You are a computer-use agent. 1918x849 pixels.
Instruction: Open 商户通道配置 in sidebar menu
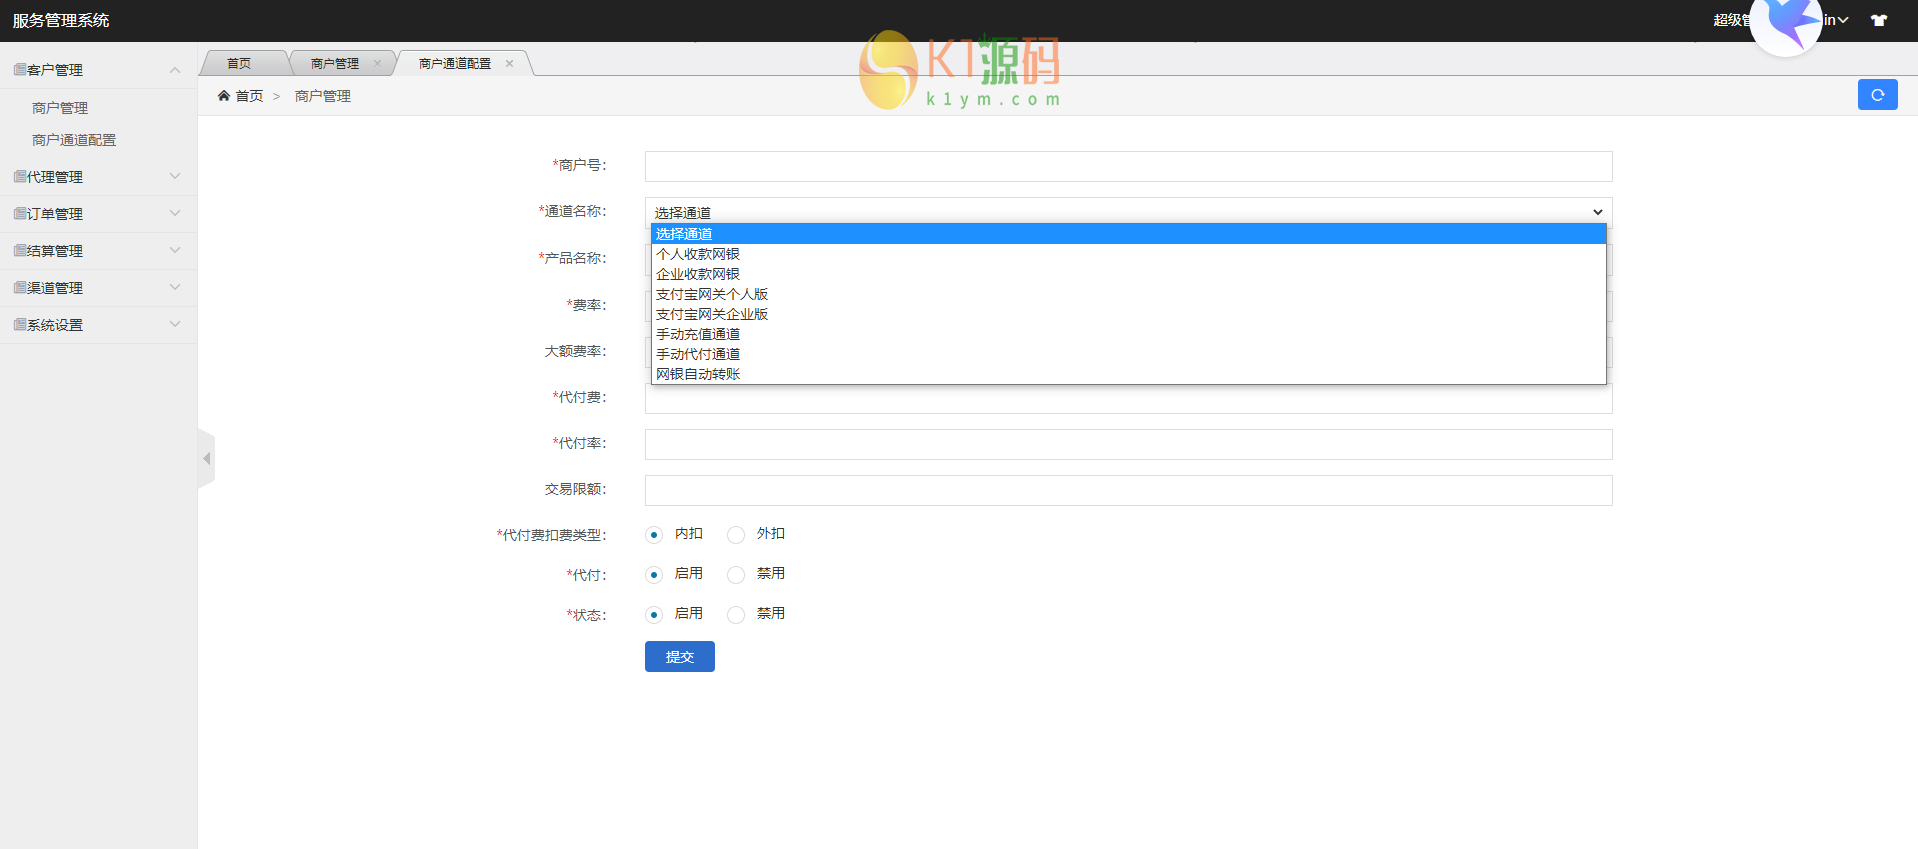click(74, 140)
